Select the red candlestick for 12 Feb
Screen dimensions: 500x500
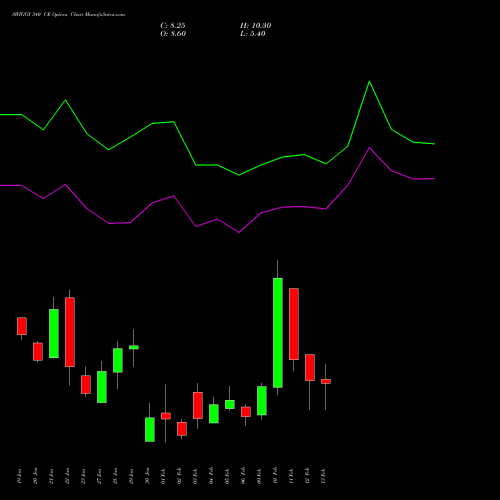coord(310,367)
